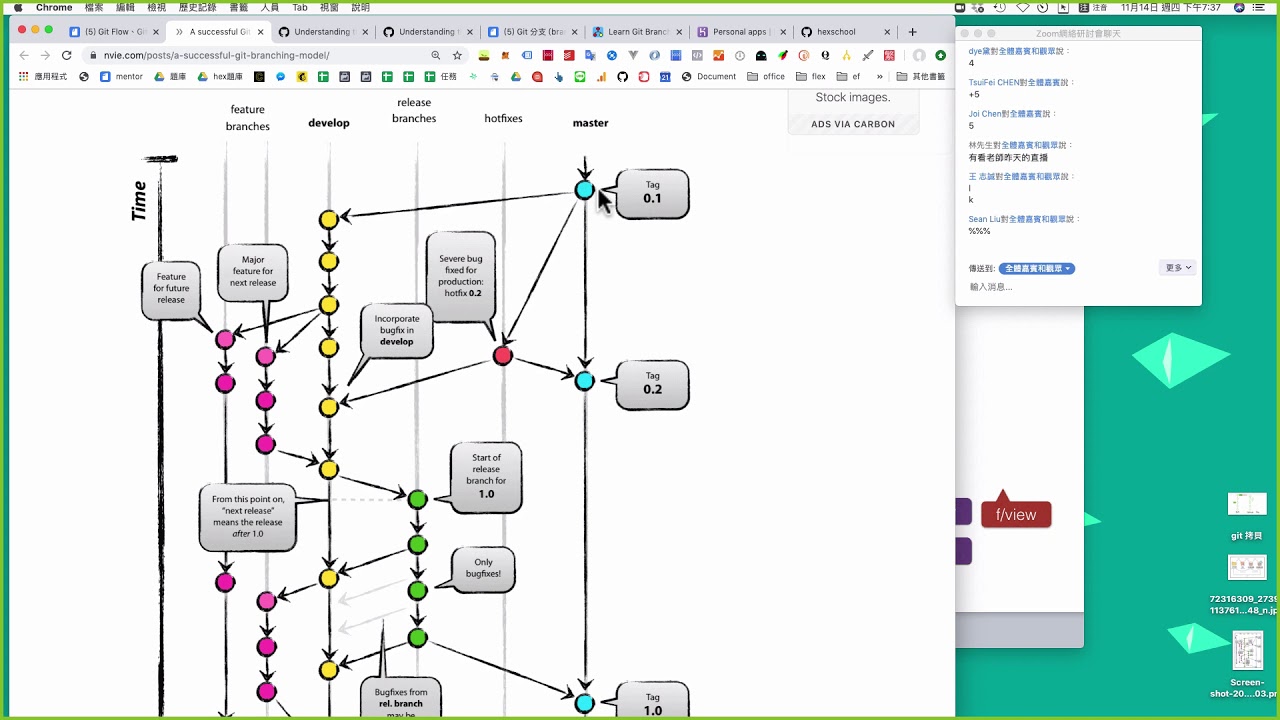Open the 傳送到 recipient dropdown in Zoom chat
This screenshot has height=720, width=1280.
pyautogui.click(x=1037, y=268)
